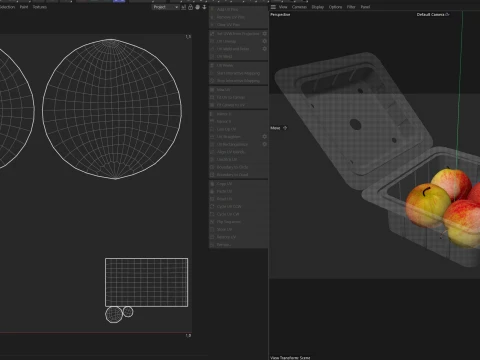
Task: Click Line Up UV icon
Action: [212, 129]
